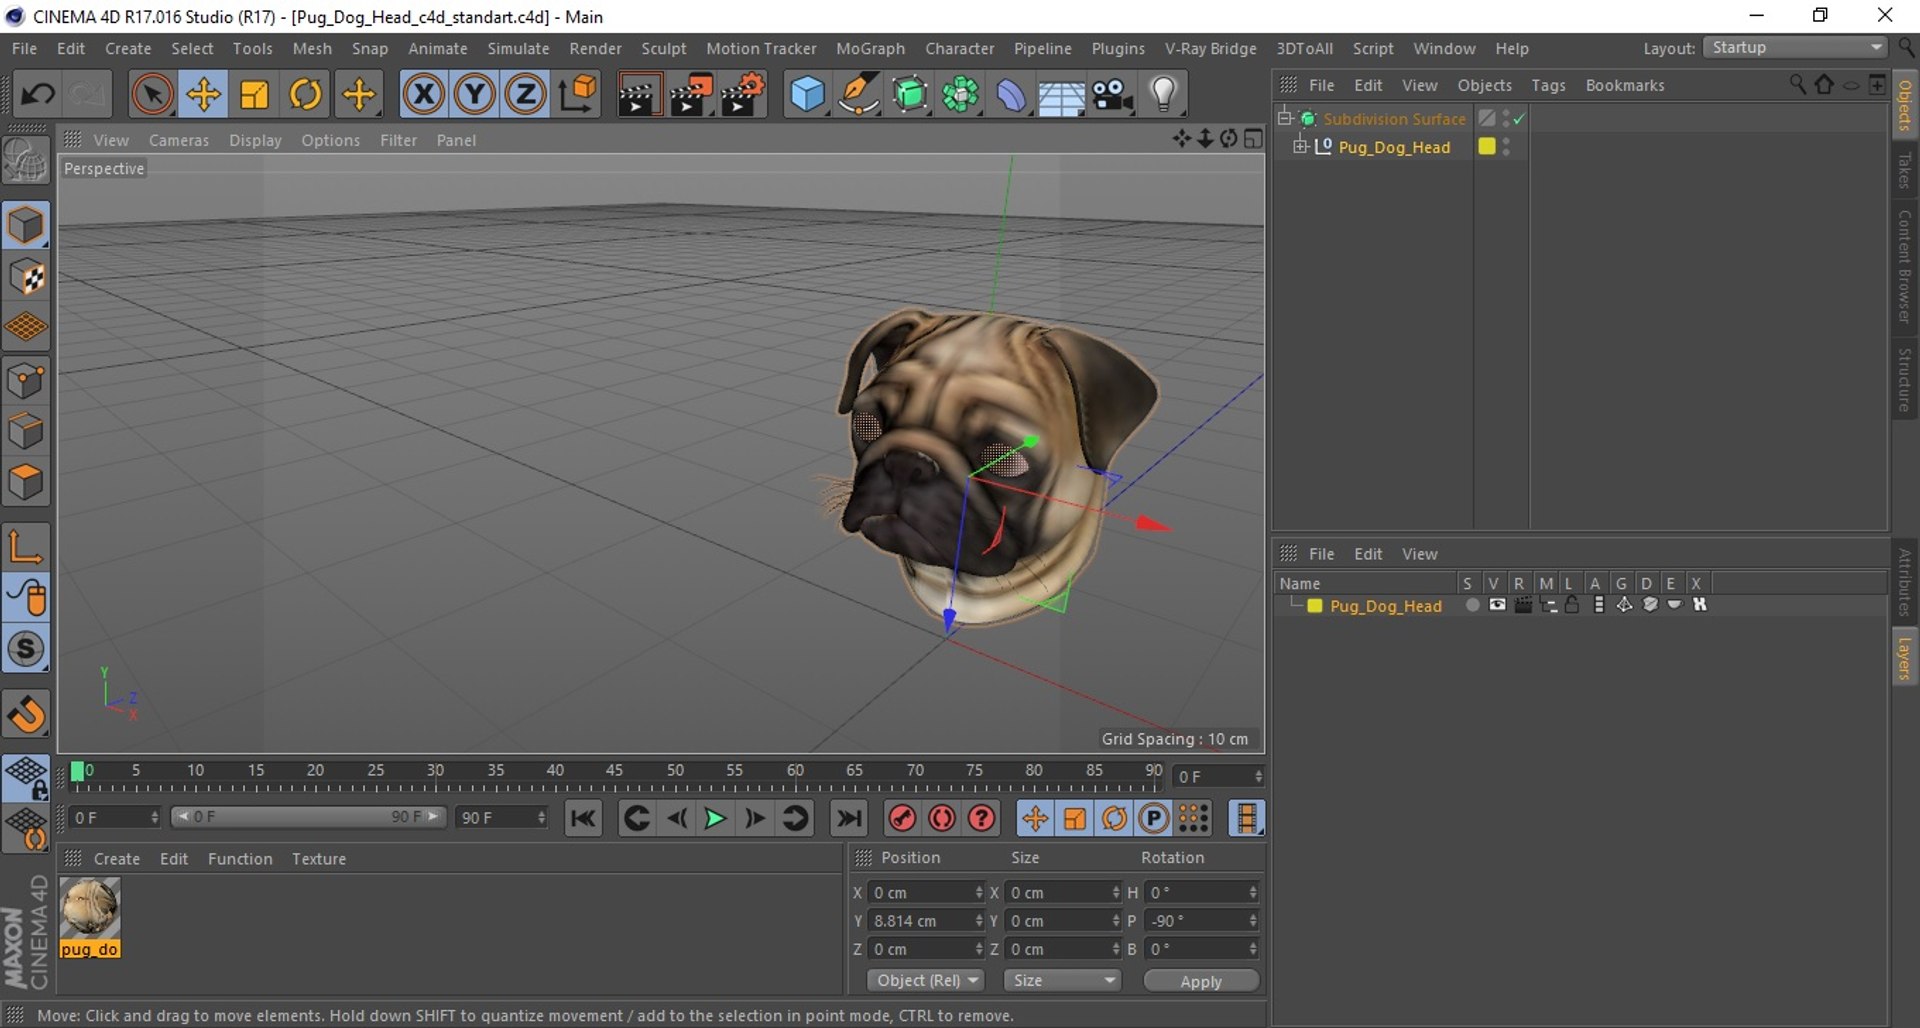1920x1028 pixels.
Task: Click frame 45 on the timeline ruler
Action: [x=614, y=770]
